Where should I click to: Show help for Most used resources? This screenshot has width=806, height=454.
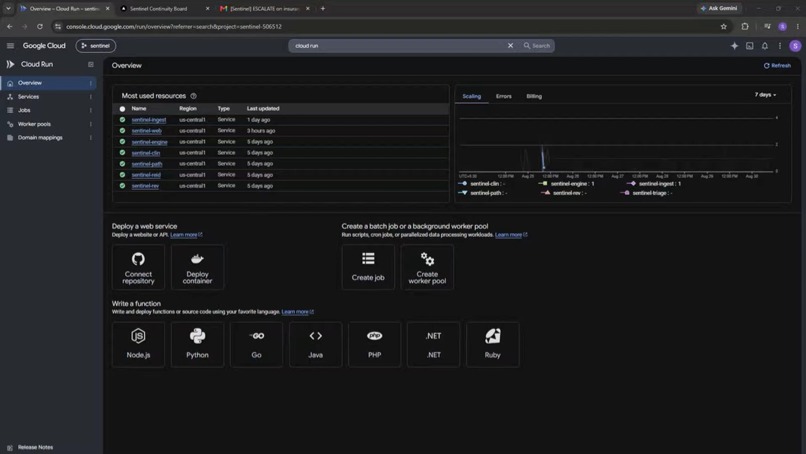[x=194, y=96]
